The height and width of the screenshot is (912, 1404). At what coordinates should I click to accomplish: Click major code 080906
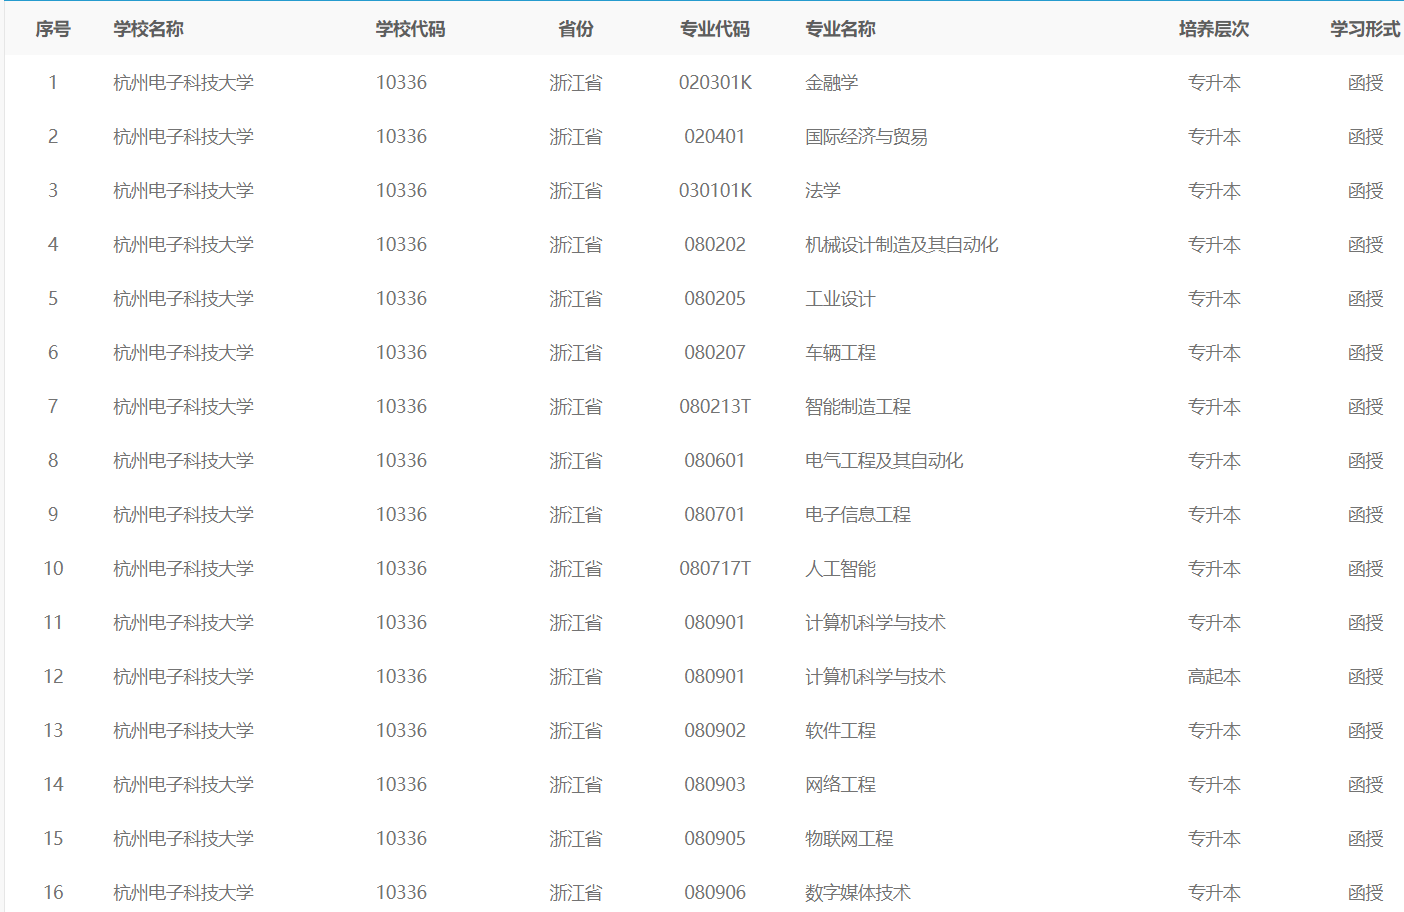(715, 893)
